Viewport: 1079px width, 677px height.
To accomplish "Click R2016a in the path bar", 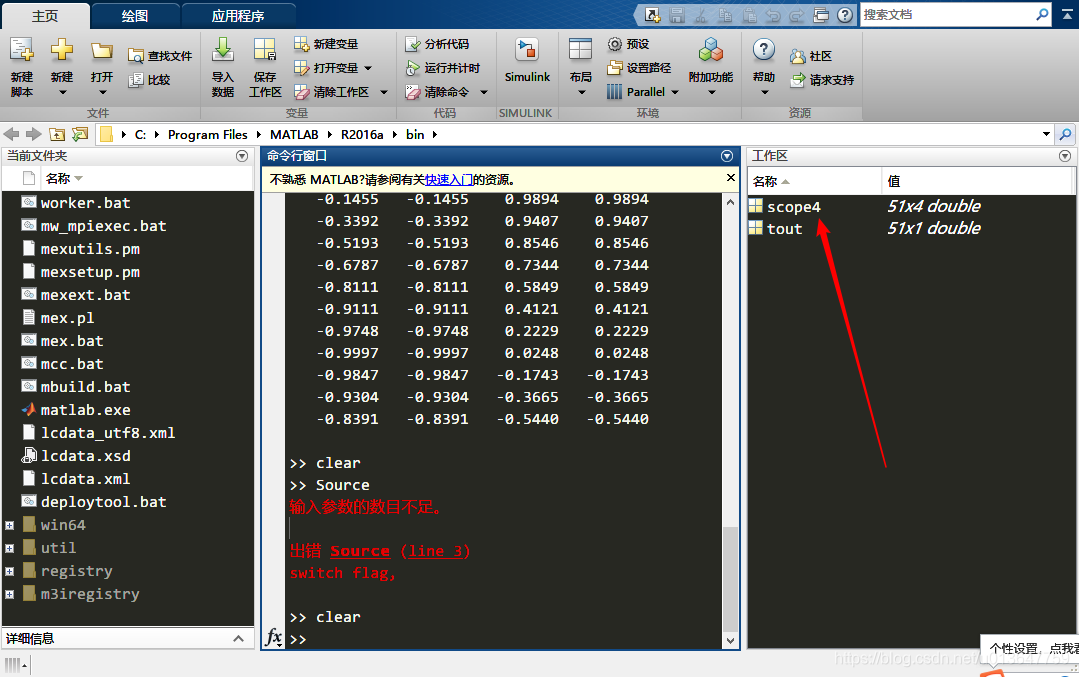I will tap(362, 135).
